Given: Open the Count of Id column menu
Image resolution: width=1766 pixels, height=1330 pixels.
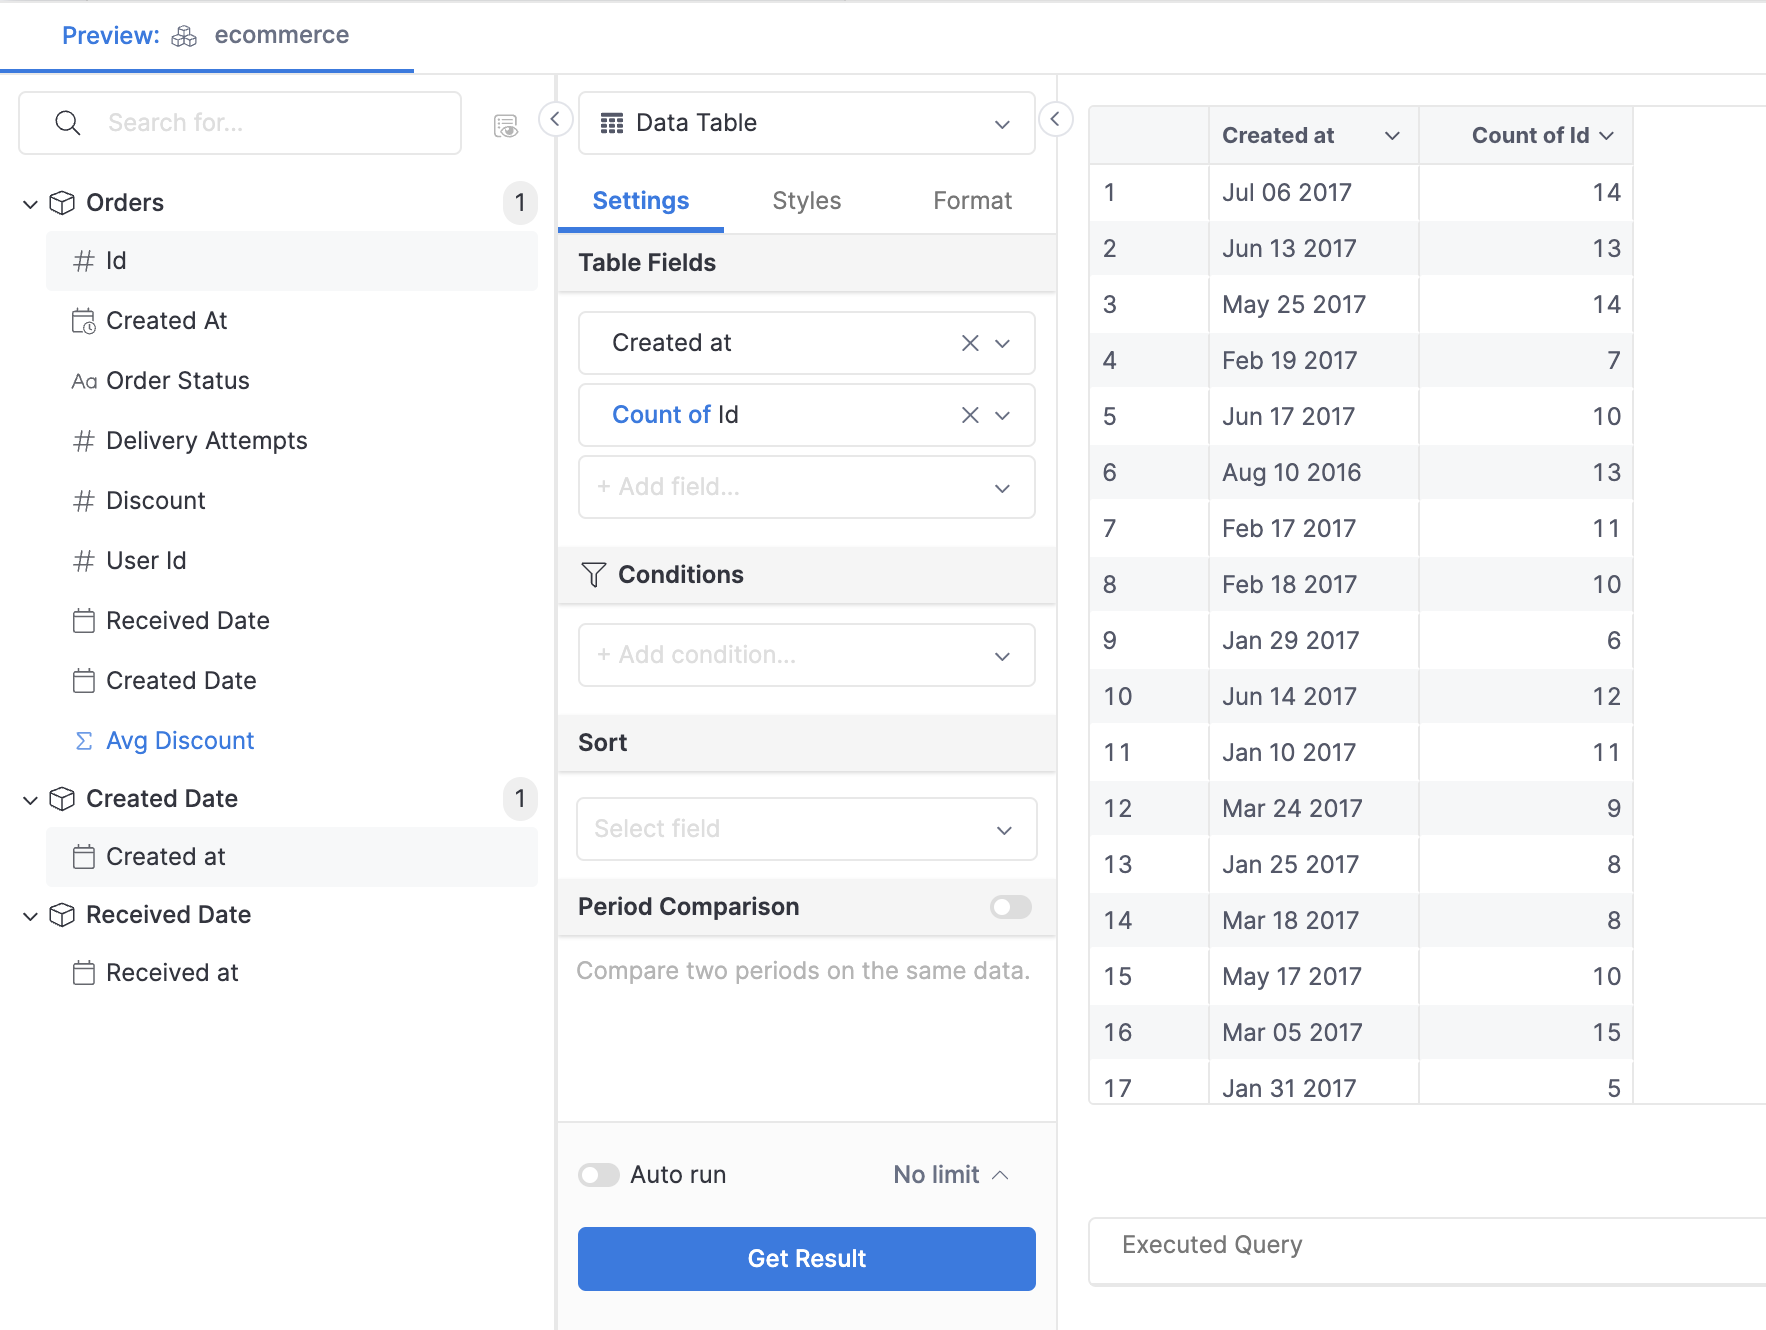Looking at the screenshot, I should tap(1607, 136).
